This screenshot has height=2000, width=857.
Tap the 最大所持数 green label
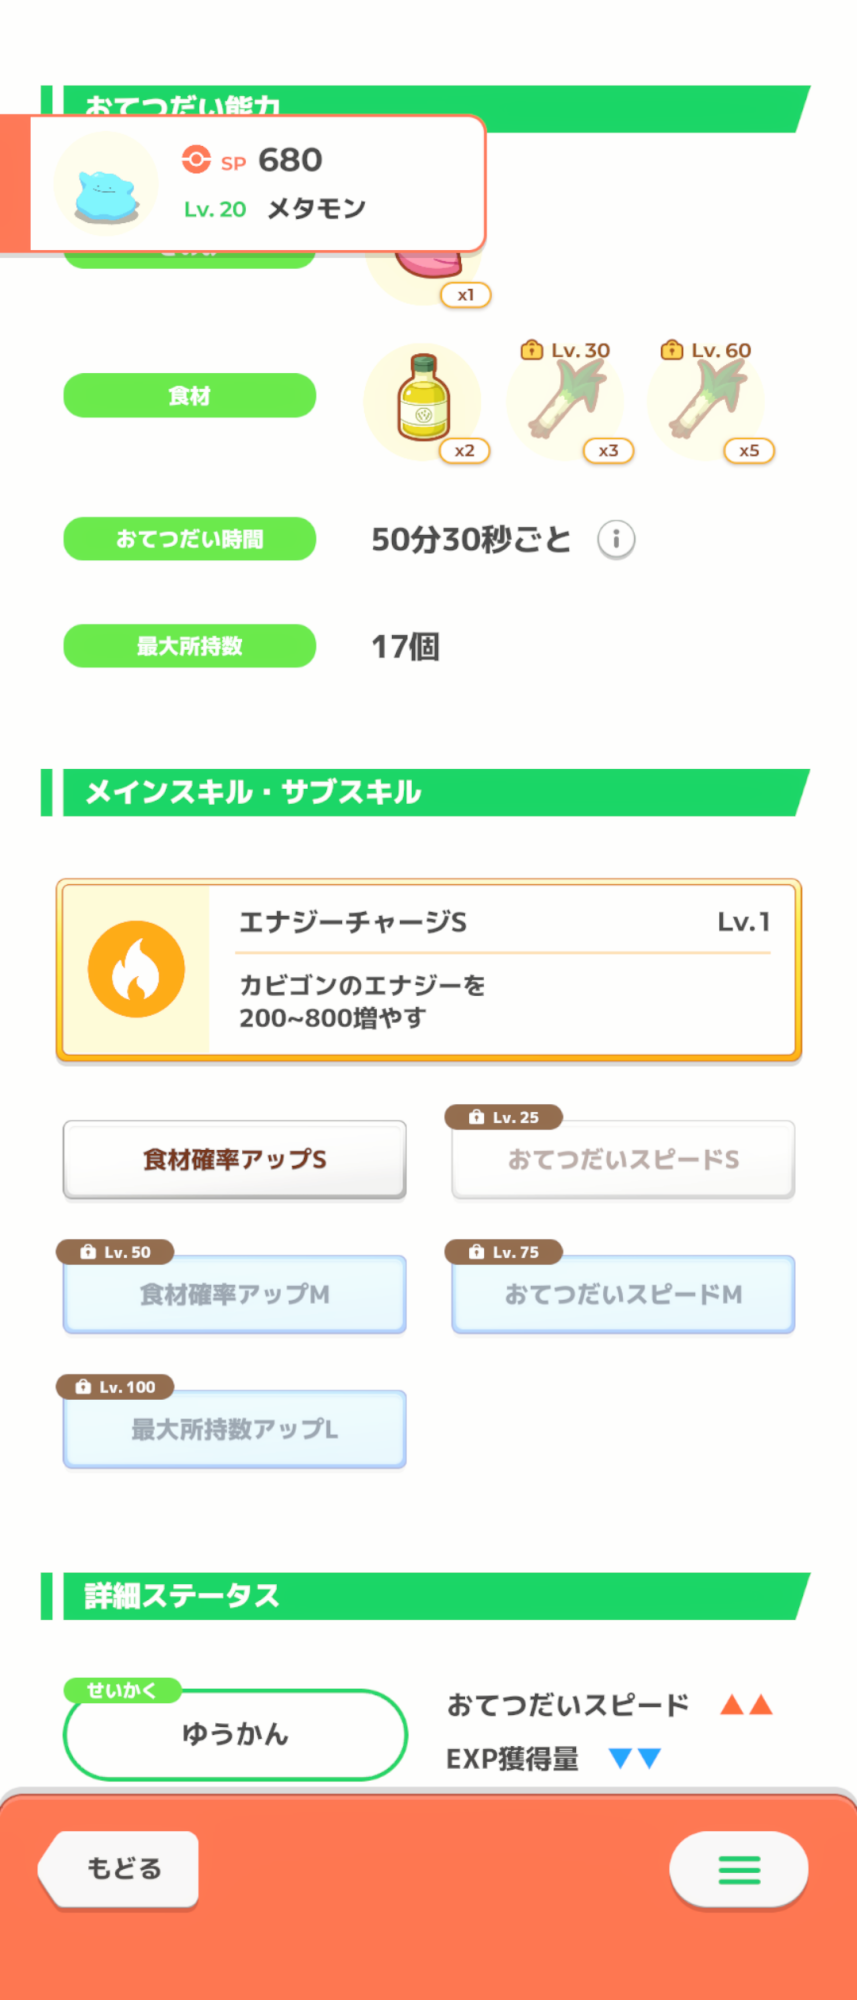(190, 646)
